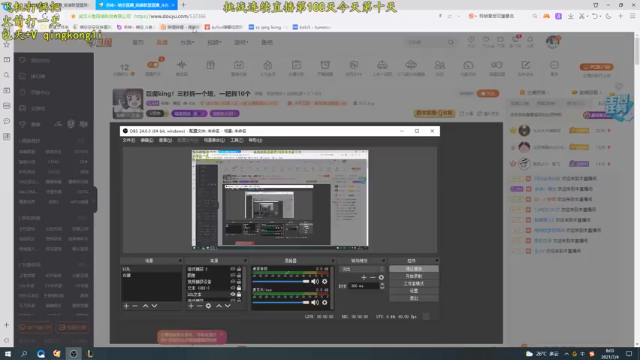Open the transition type dropdown in 转场特效 dock
This screenshot has height=360, width=640.
pos(362,269)
